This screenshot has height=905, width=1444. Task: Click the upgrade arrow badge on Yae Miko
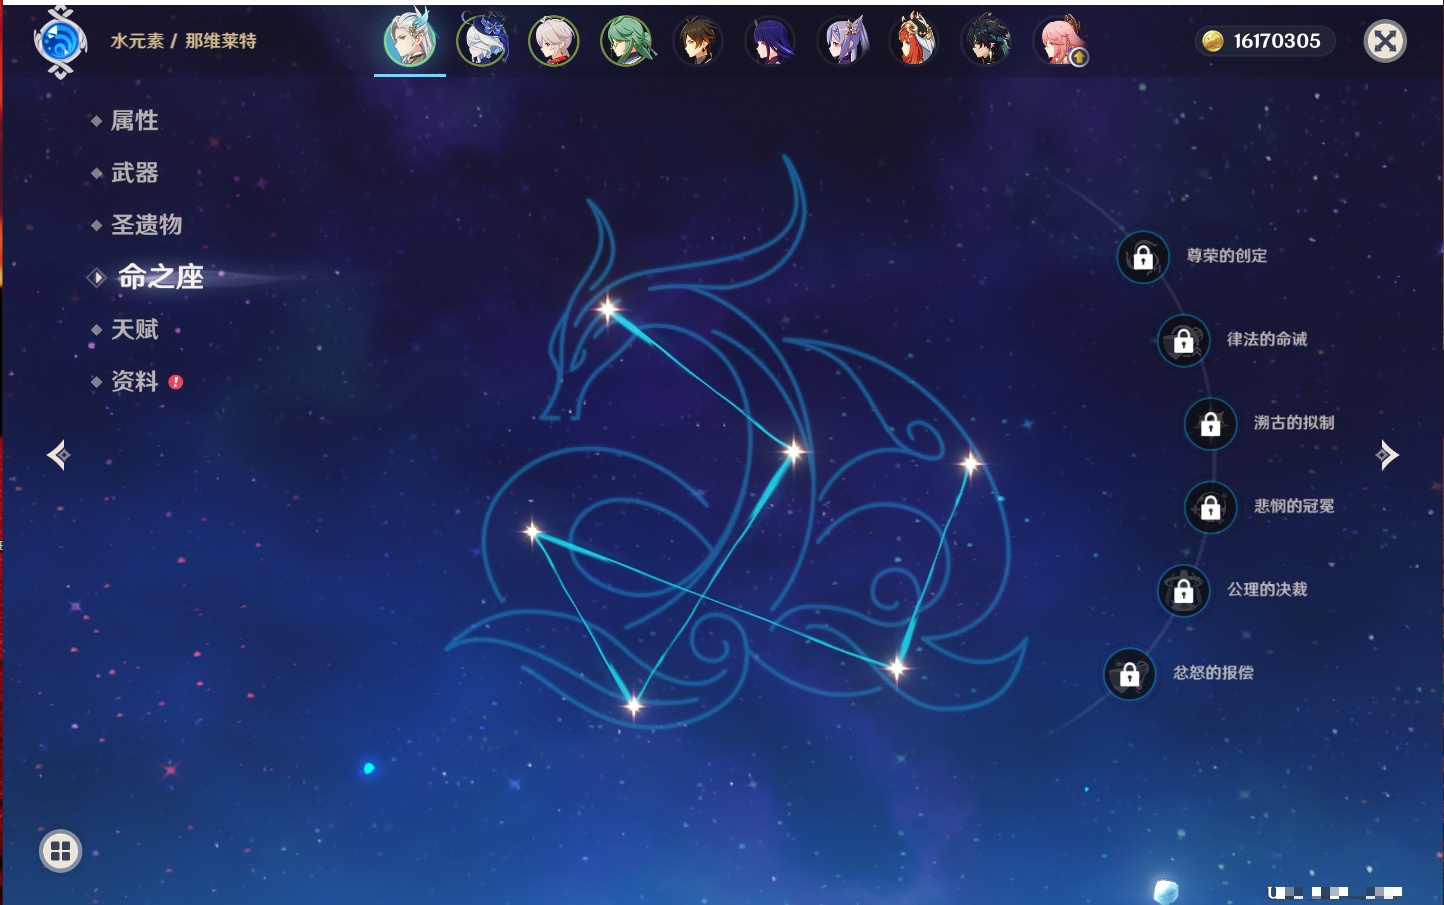click(x=1079, y=58)
